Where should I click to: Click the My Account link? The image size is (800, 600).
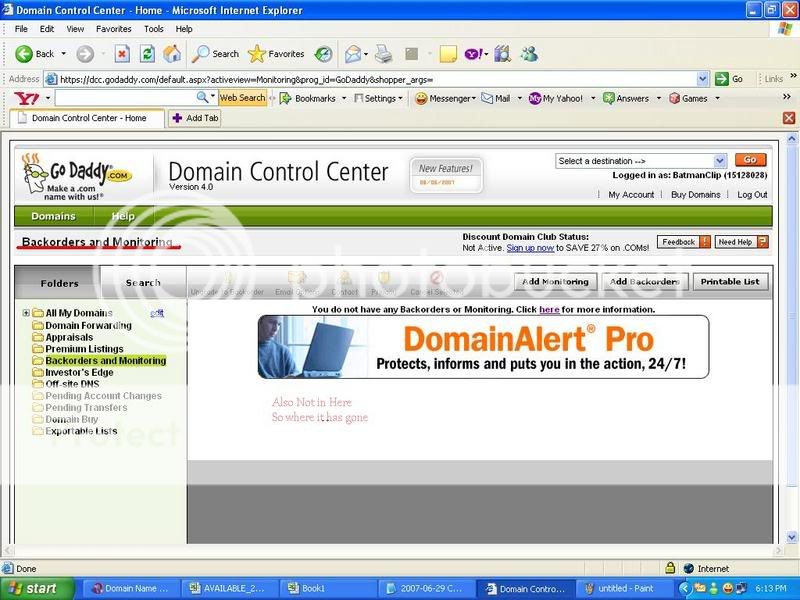631,194
